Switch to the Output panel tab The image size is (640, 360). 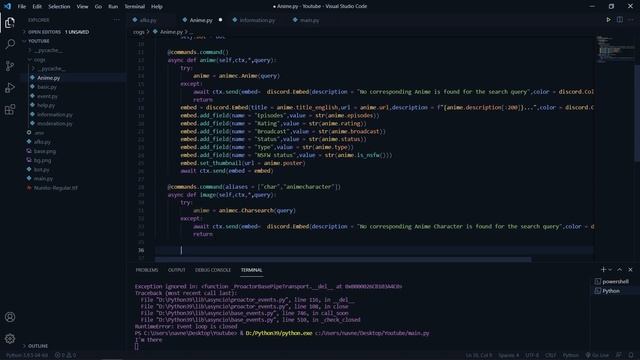tap(176, 270)
